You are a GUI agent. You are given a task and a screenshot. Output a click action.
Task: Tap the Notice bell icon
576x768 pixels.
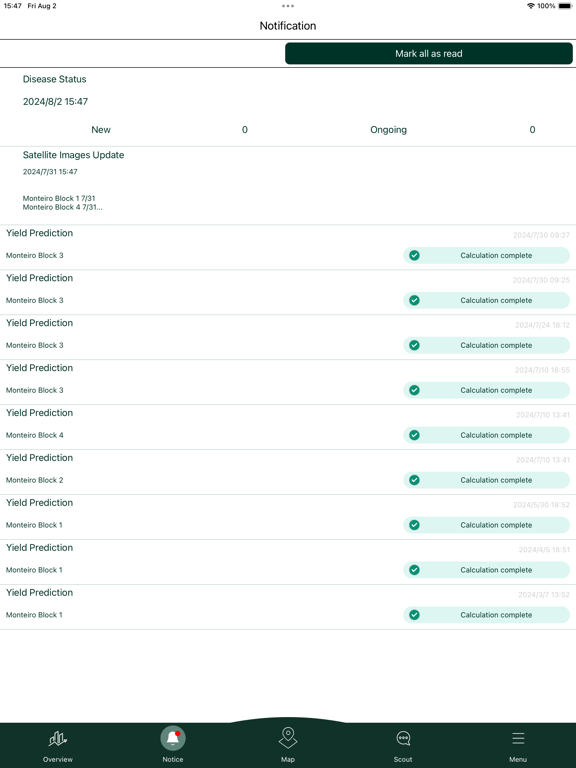(173, 738)
